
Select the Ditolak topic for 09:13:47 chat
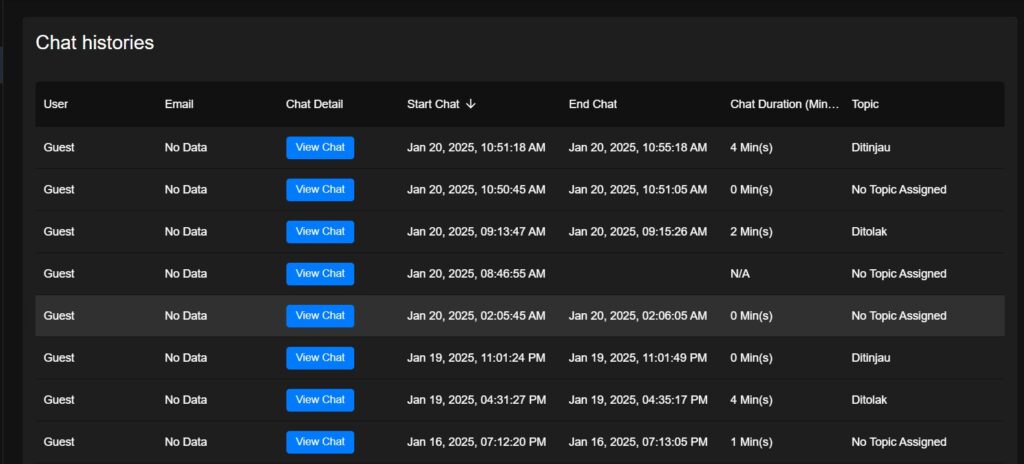[x=869, y=232]
